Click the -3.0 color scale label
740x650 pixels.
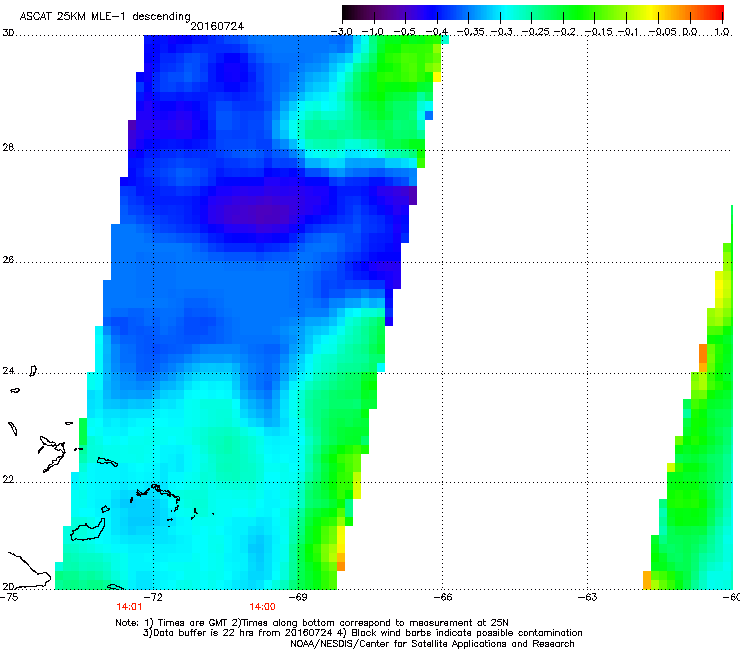click(x=341, y=32)
